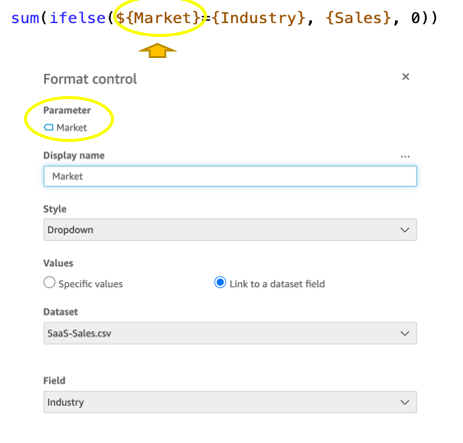Click the sum function in formula
The width and height of the screenshot is (463, 443).
[25, 18]
